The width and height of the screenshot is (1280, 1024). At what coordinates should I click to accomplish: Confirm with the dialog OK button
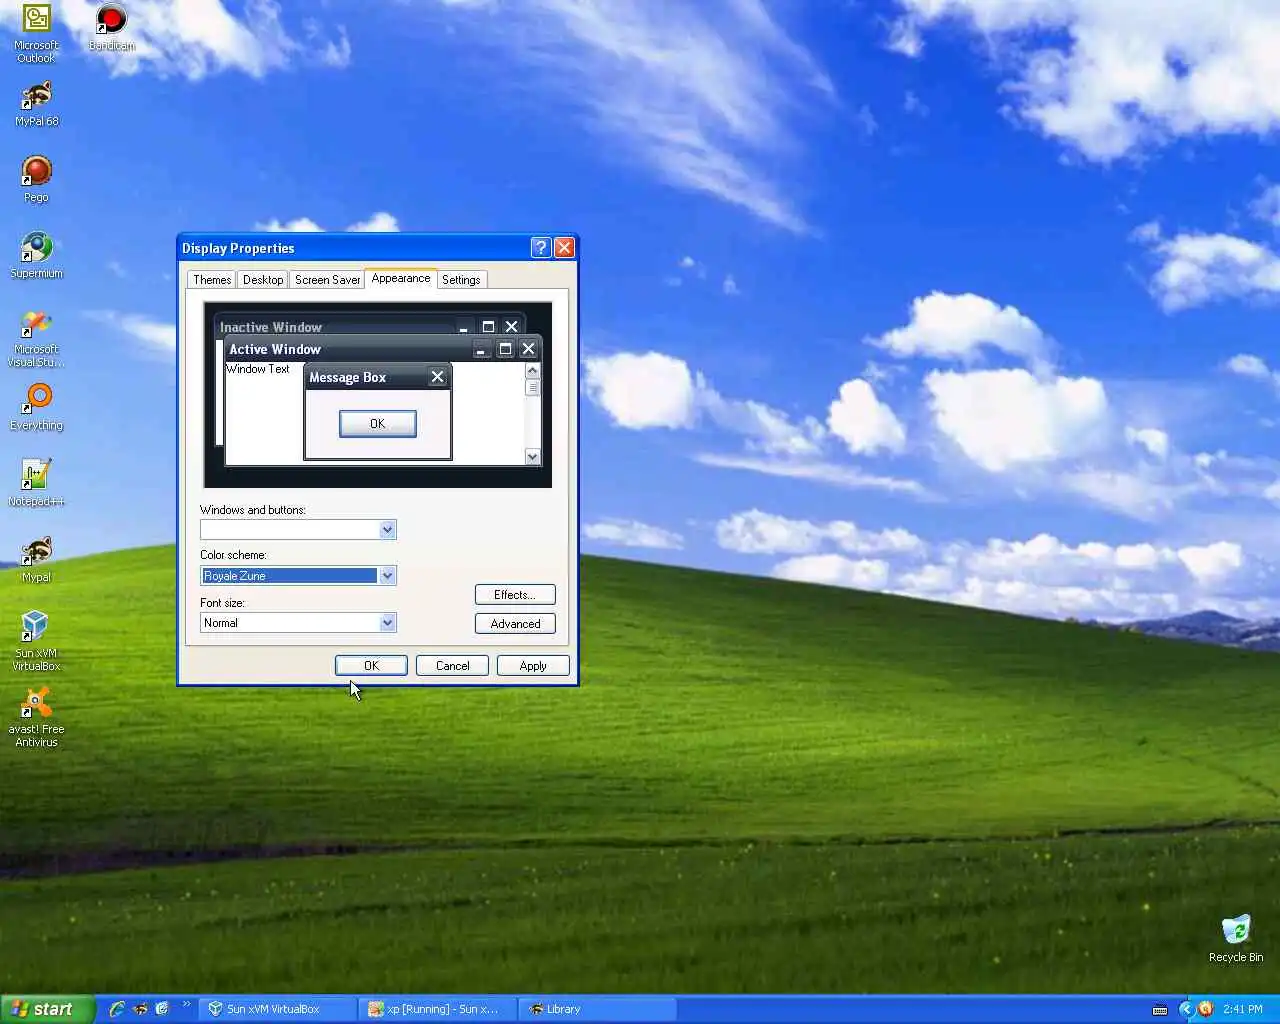371,666
